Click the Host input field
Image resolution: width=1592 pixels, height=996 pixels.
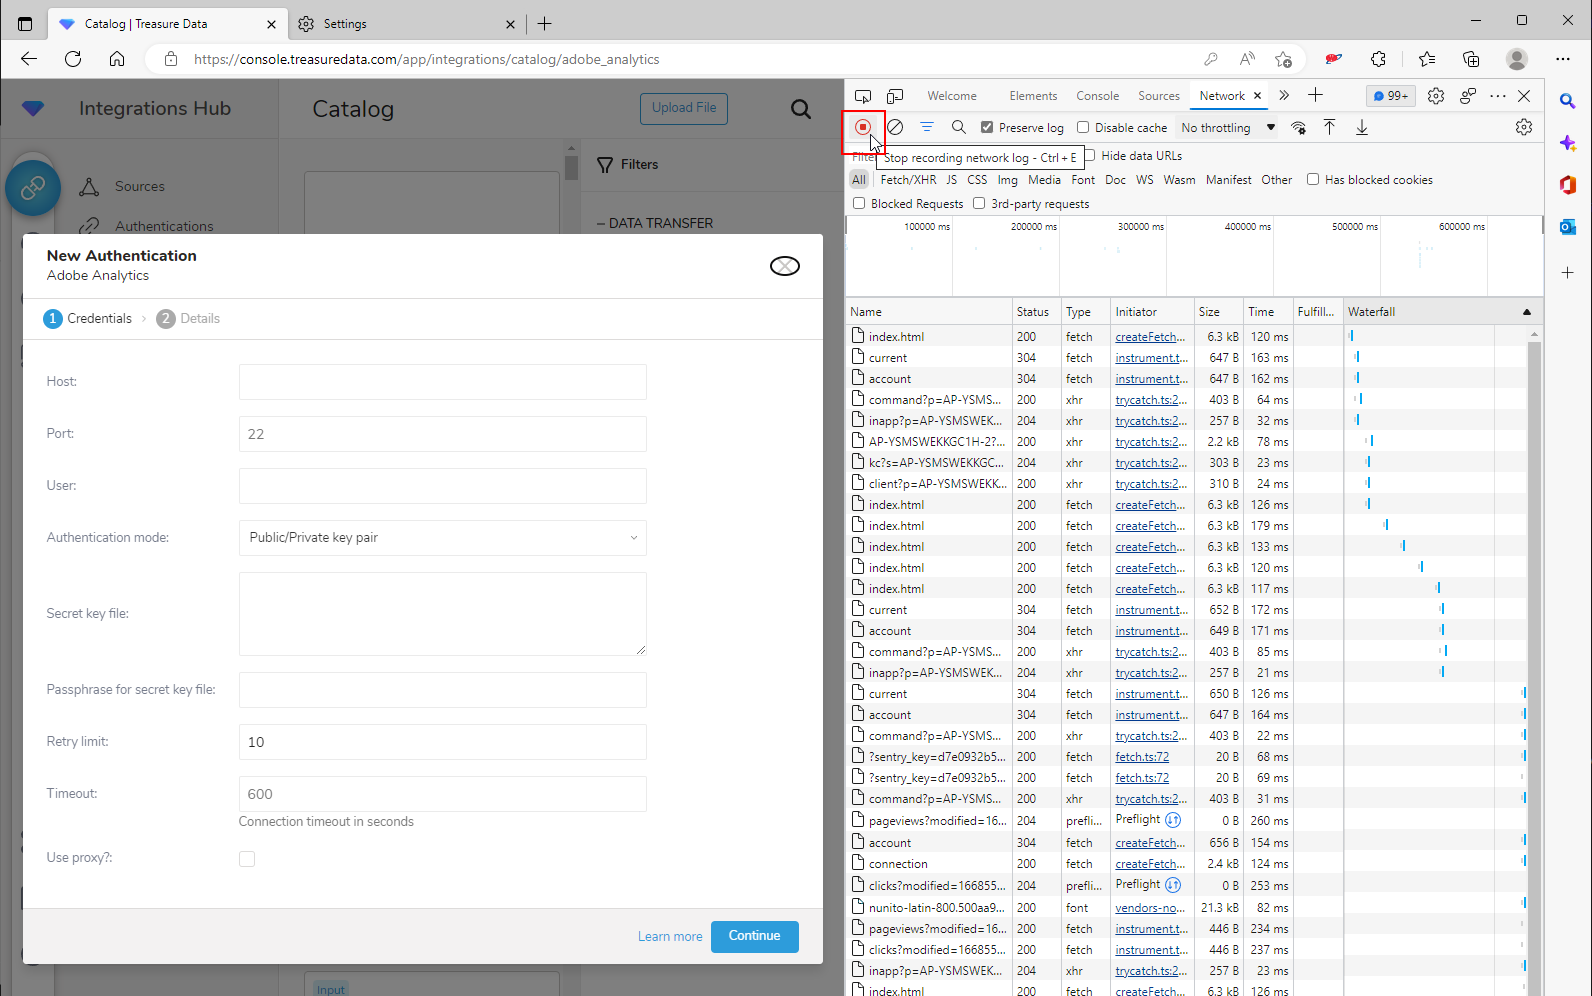(x=442, y=382)
